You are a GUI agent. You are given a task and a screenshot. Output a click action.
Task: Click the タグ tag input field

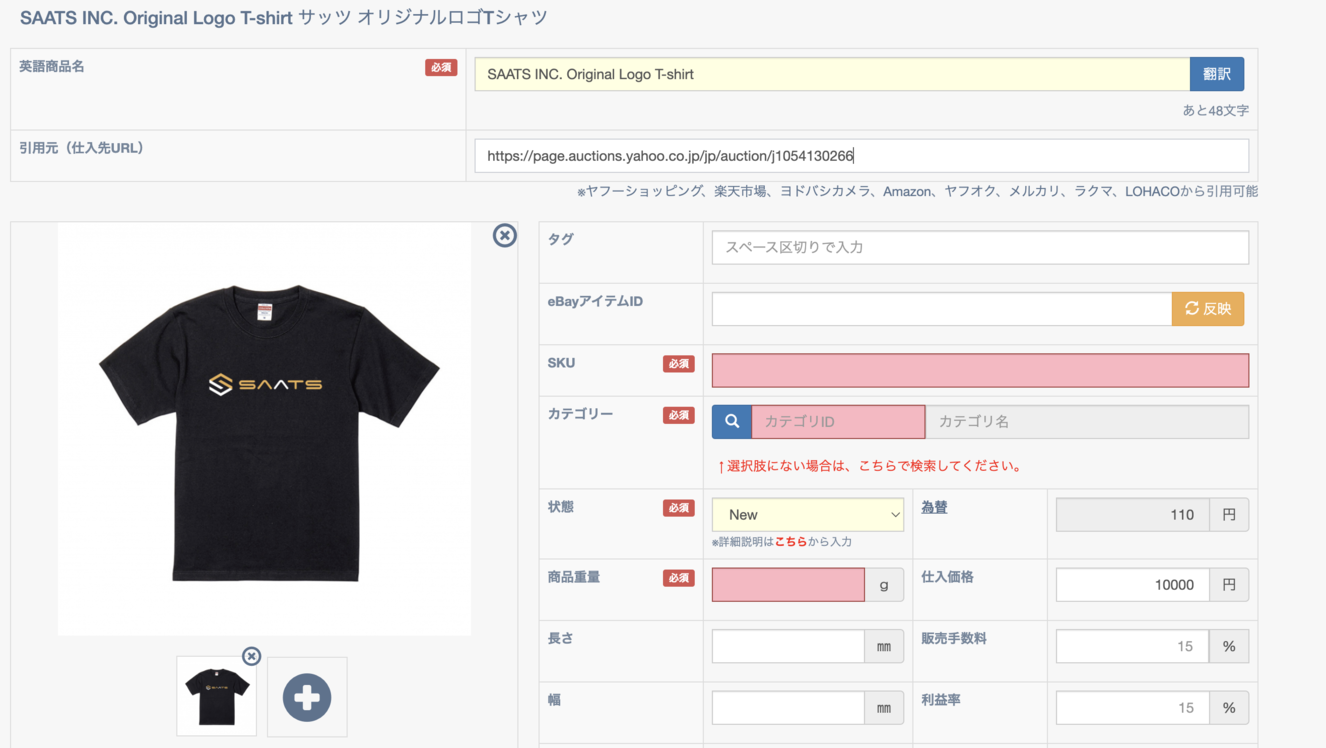[x=979, y=248]
